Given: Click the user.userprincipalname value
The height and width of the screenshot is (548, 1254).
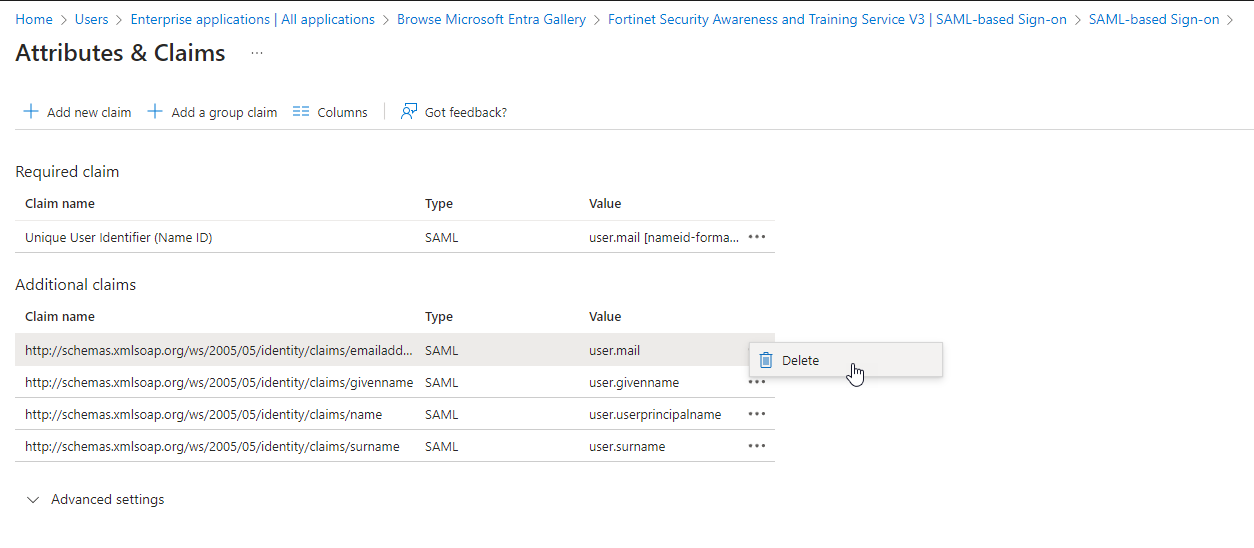Looking at the screenshot, I should [655, 414].
